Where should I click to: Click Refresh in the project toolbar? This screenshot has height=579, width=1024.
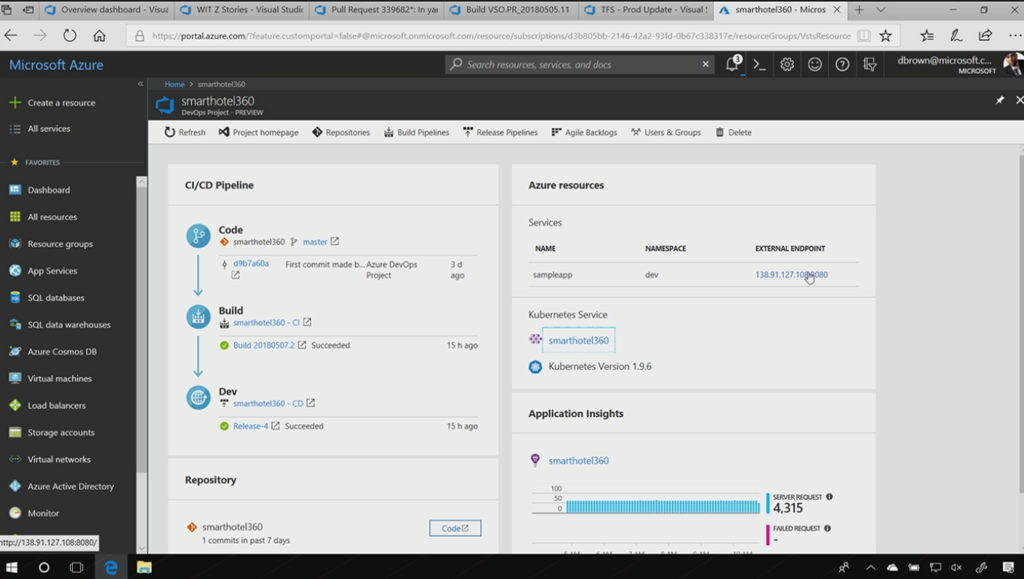click(x=185, y=132)
